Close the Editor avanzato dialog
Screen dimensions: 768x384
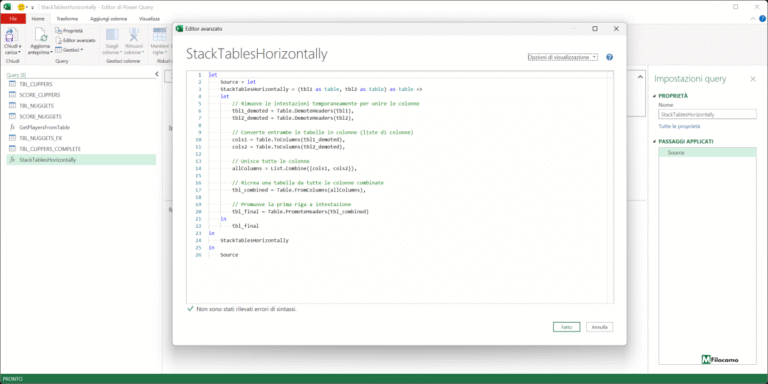pos(616,29)
